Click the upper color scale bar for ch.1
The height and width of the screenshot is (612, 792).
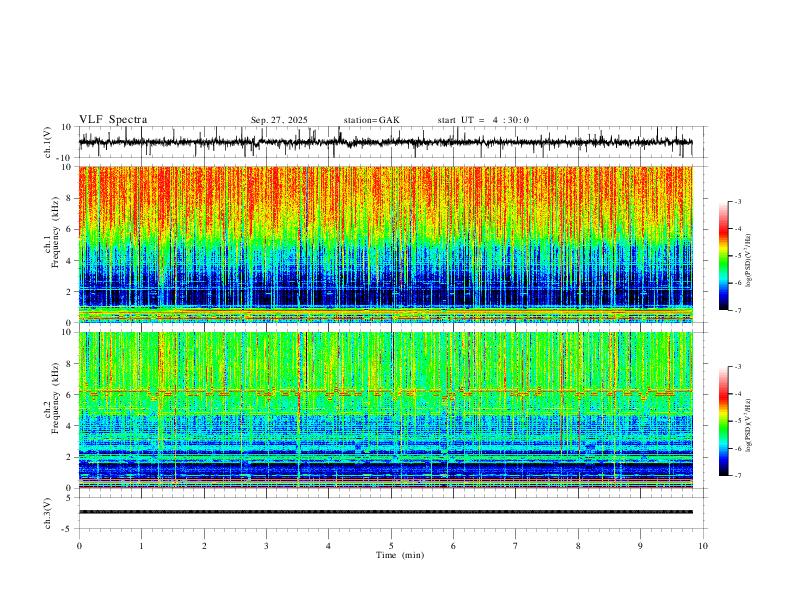point(724,256)
